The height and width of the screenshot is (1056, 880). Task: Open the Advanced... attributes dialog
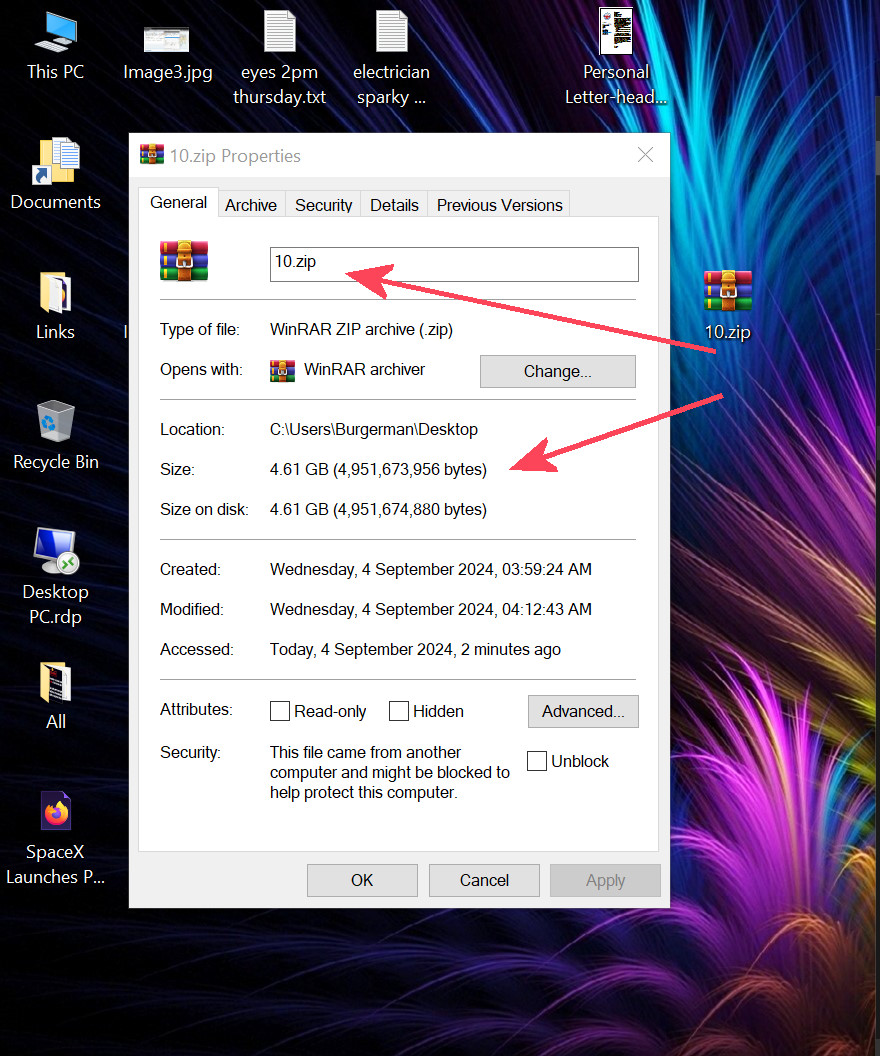click(x=583, y=711)
